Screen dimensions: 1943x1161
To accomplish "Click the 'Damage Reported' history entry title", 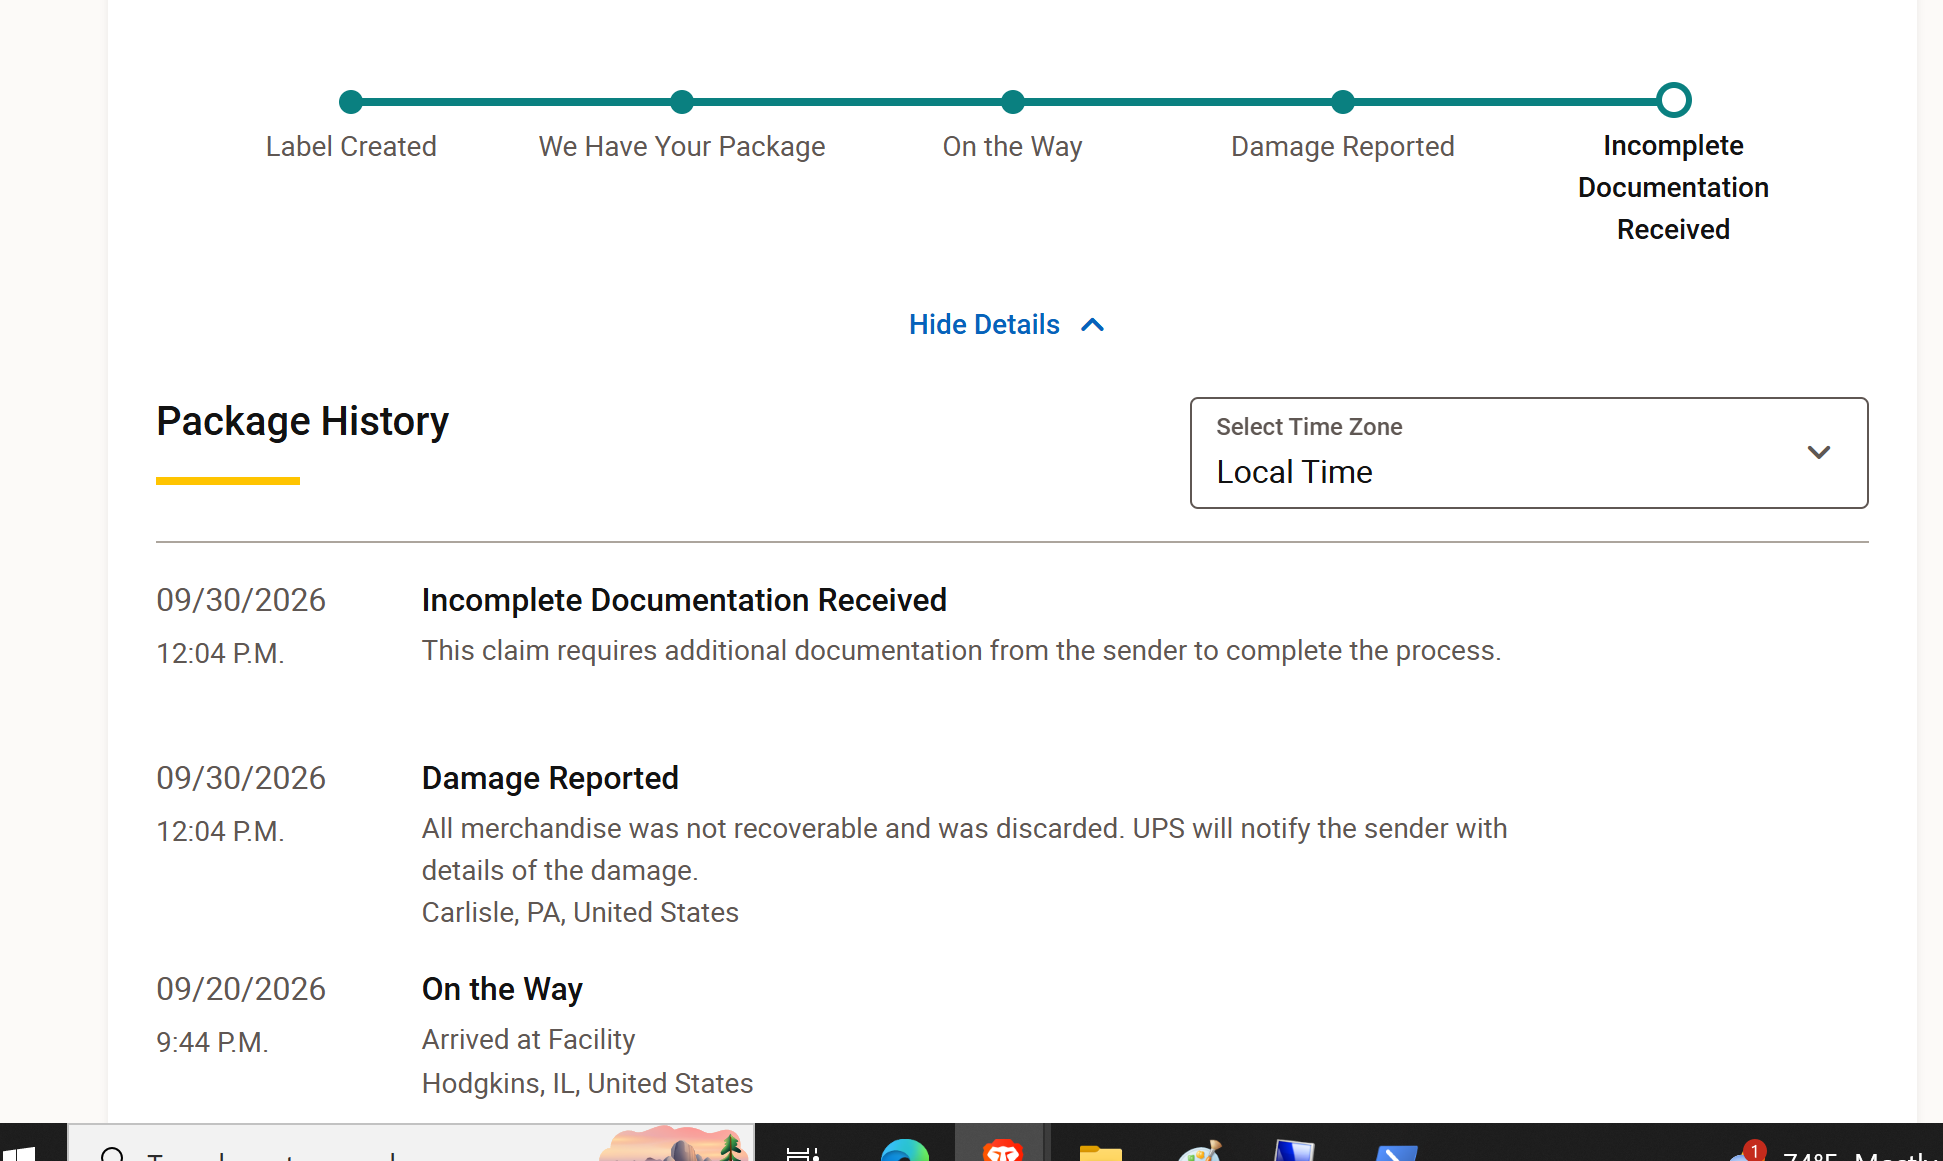I will click(550, 778).
